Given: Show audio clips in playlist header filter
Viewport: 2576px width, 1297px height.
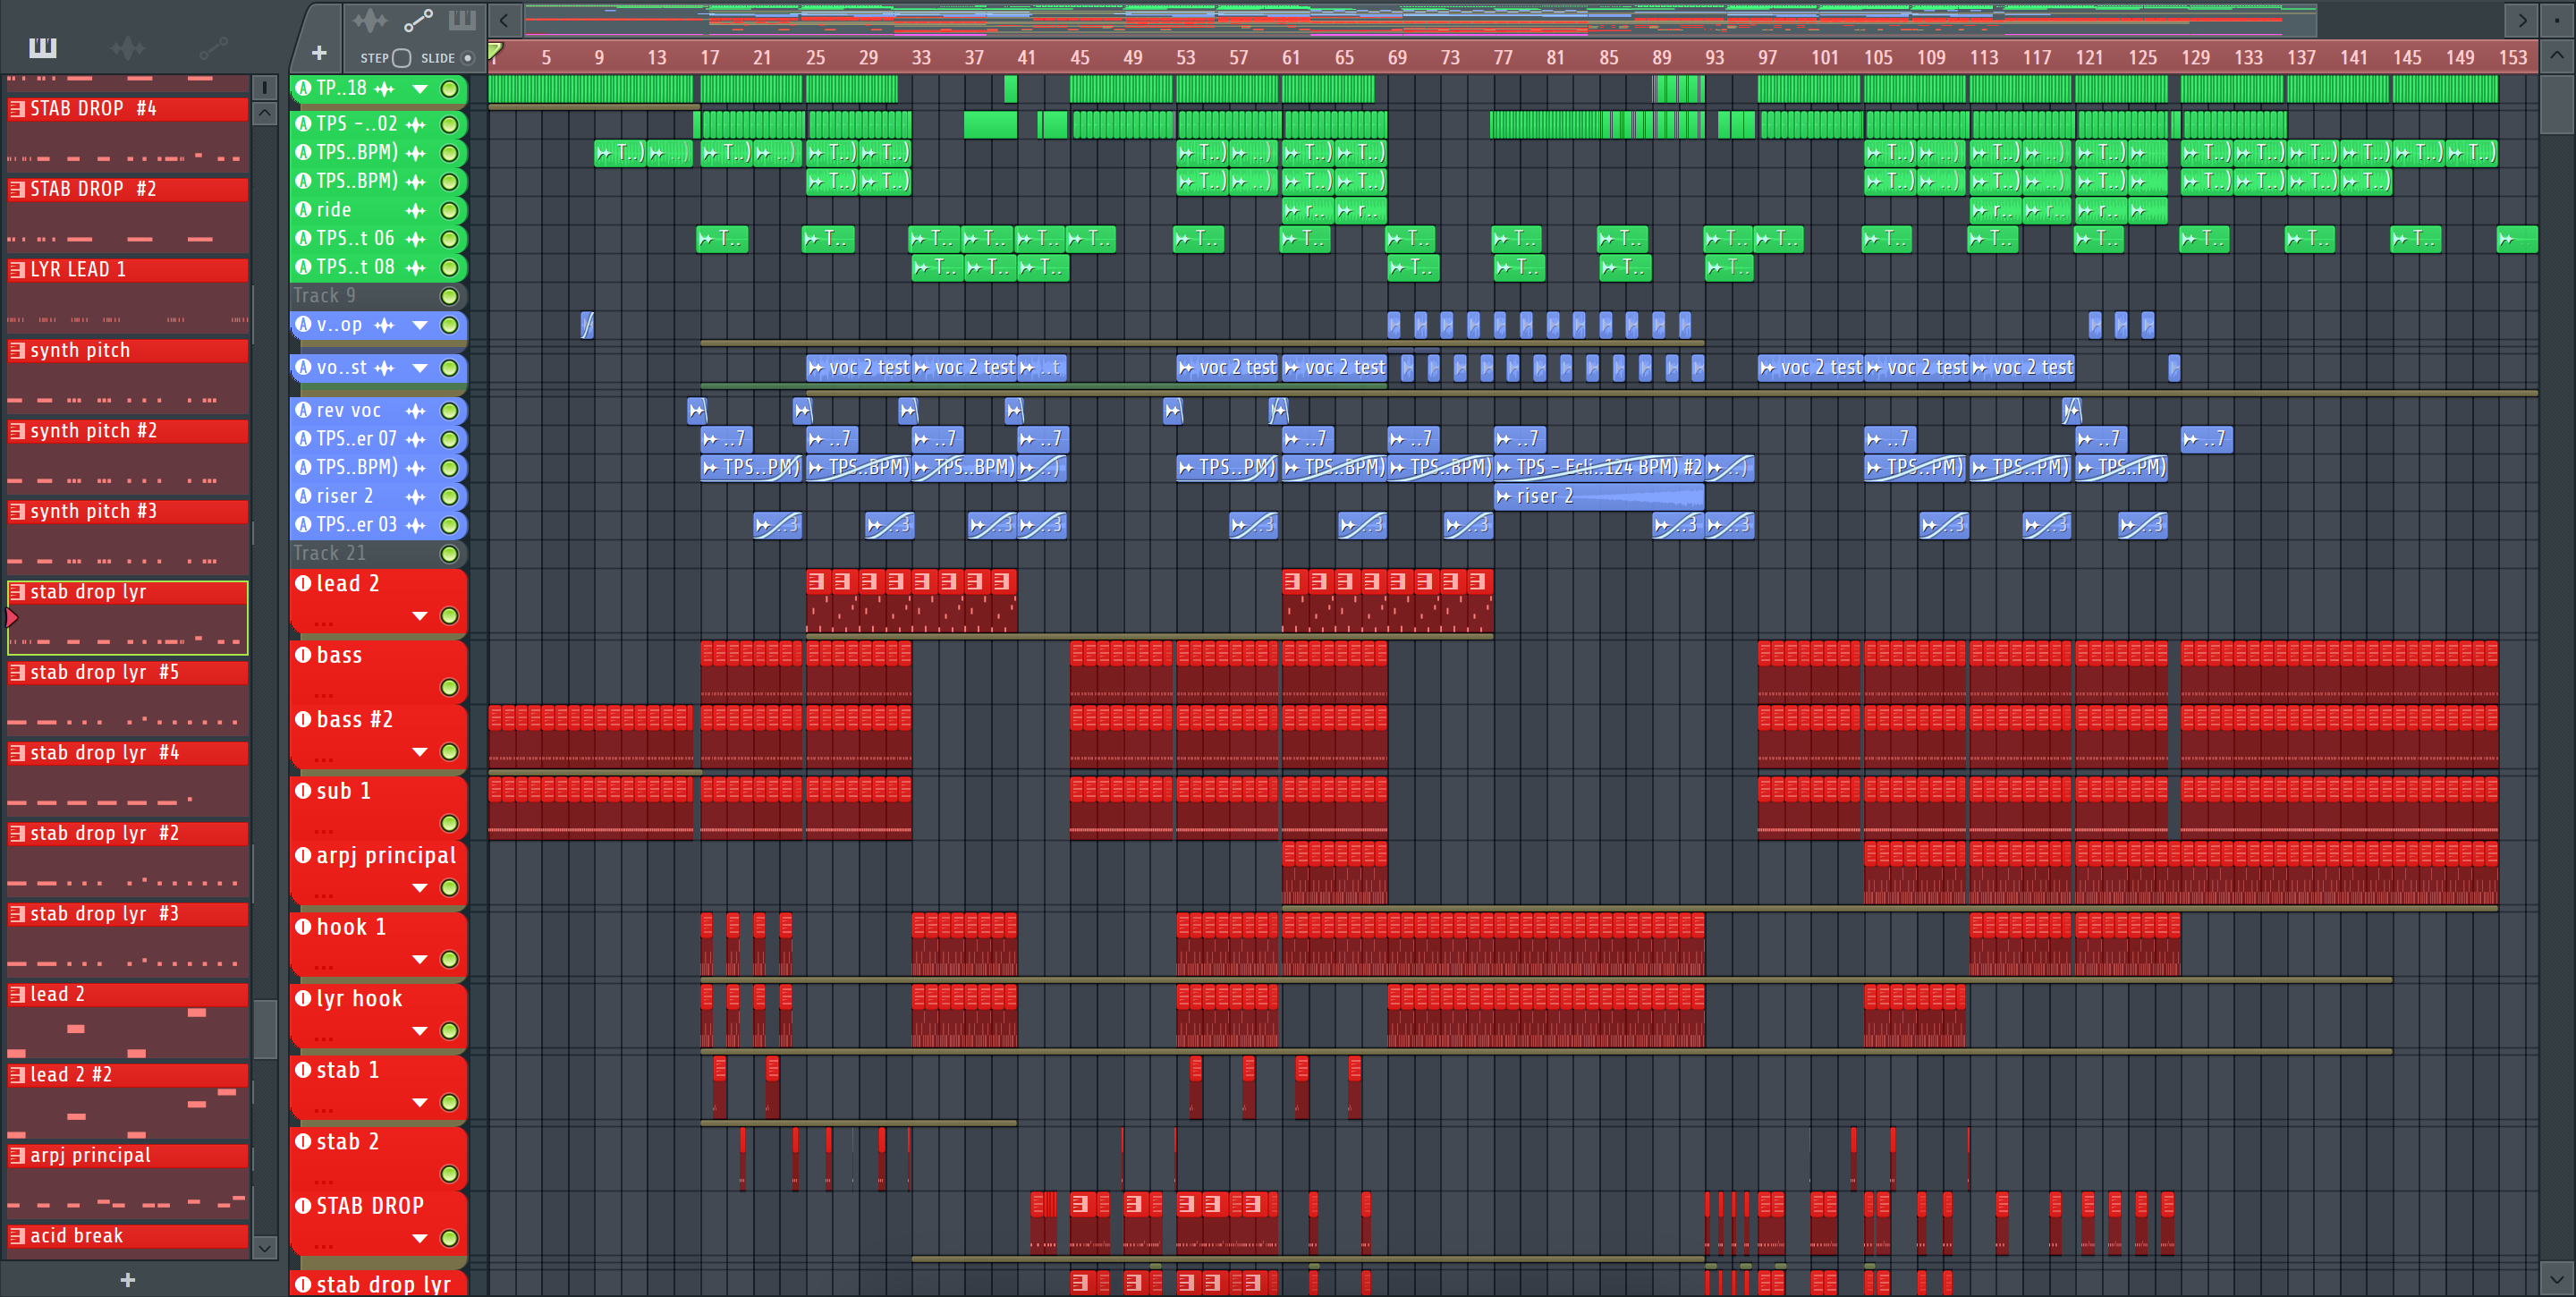Looking at the screenshot, I should click(x=369, y=20).
